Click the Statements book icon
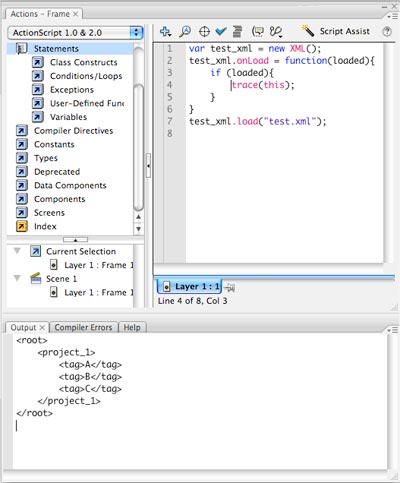Image resolution: width=400 pixels, height=483 pixels. click(x=22, y=49)
